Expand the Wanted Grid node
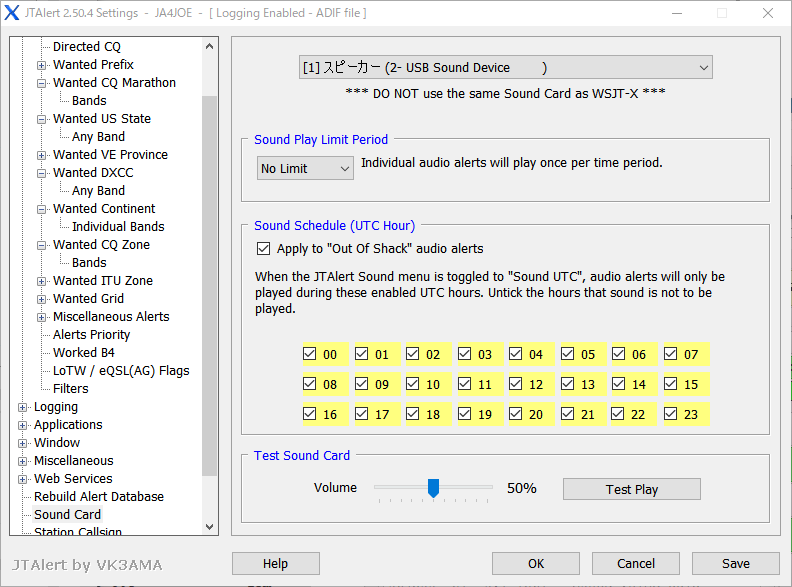 (41, 299)
